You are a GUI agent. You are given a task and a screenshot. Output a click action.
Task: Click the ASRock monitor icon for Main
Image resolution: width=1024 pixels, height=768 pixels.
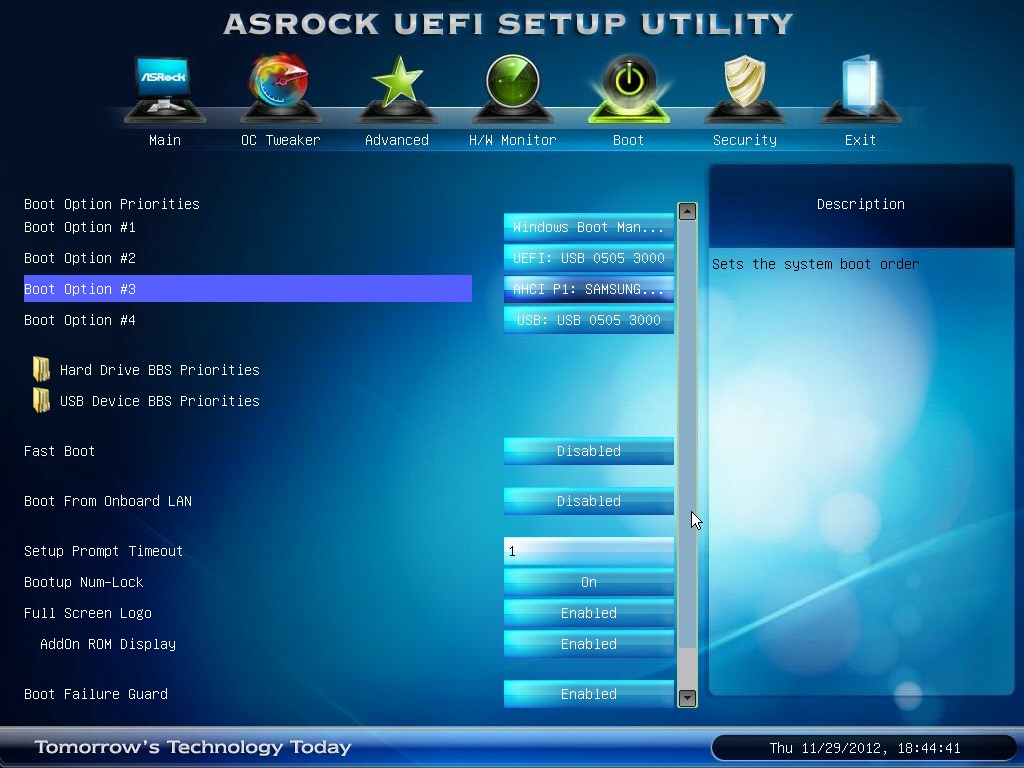165,88
